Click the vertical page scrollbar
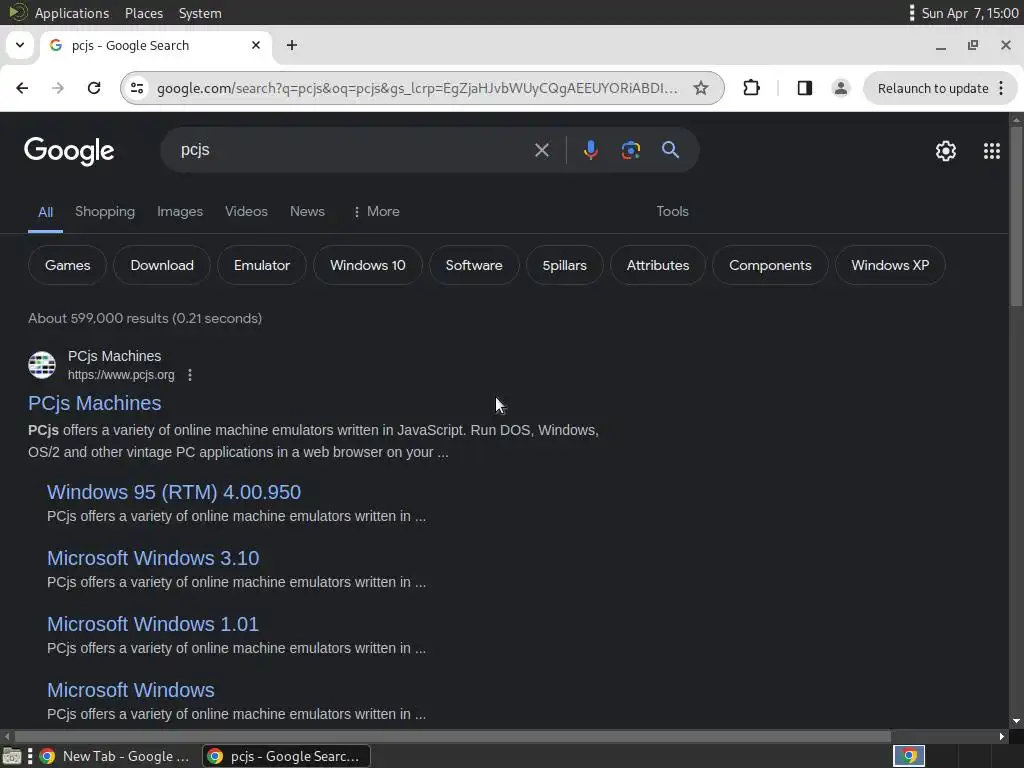Screen dimensions: 1024x768 [x=1016, y=216]
